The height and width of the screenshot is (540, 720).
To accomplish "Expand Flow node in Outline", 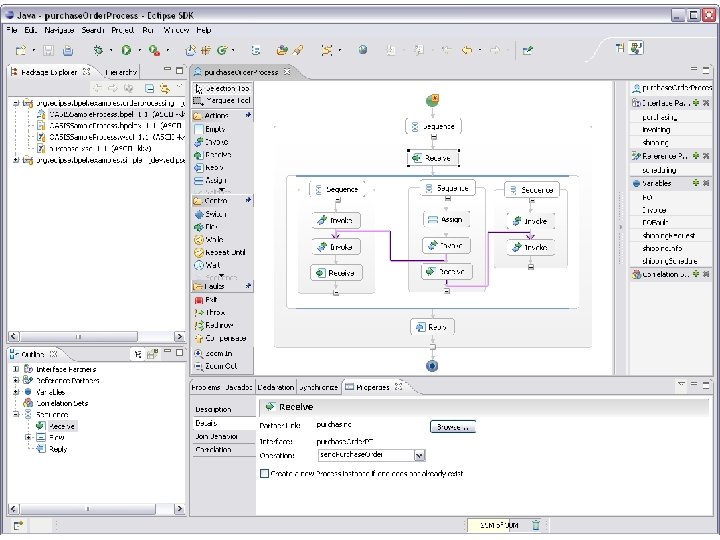I will click(29, 437).
